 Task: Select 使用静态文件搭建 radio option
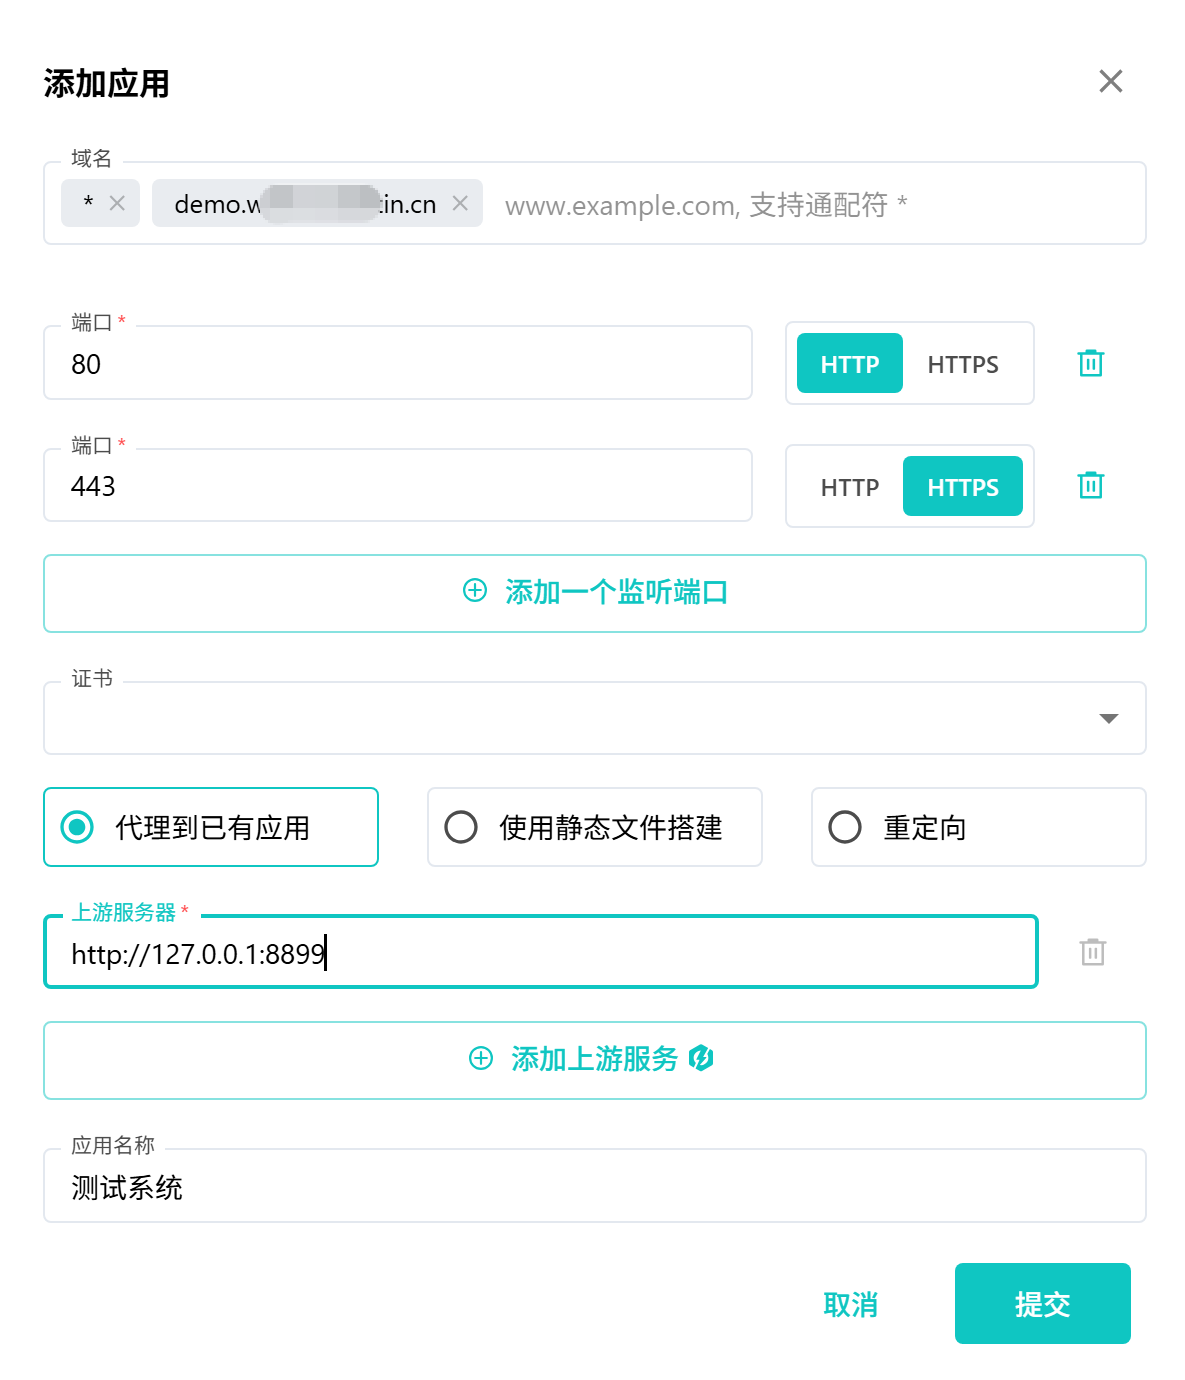(x=461, y=827)
